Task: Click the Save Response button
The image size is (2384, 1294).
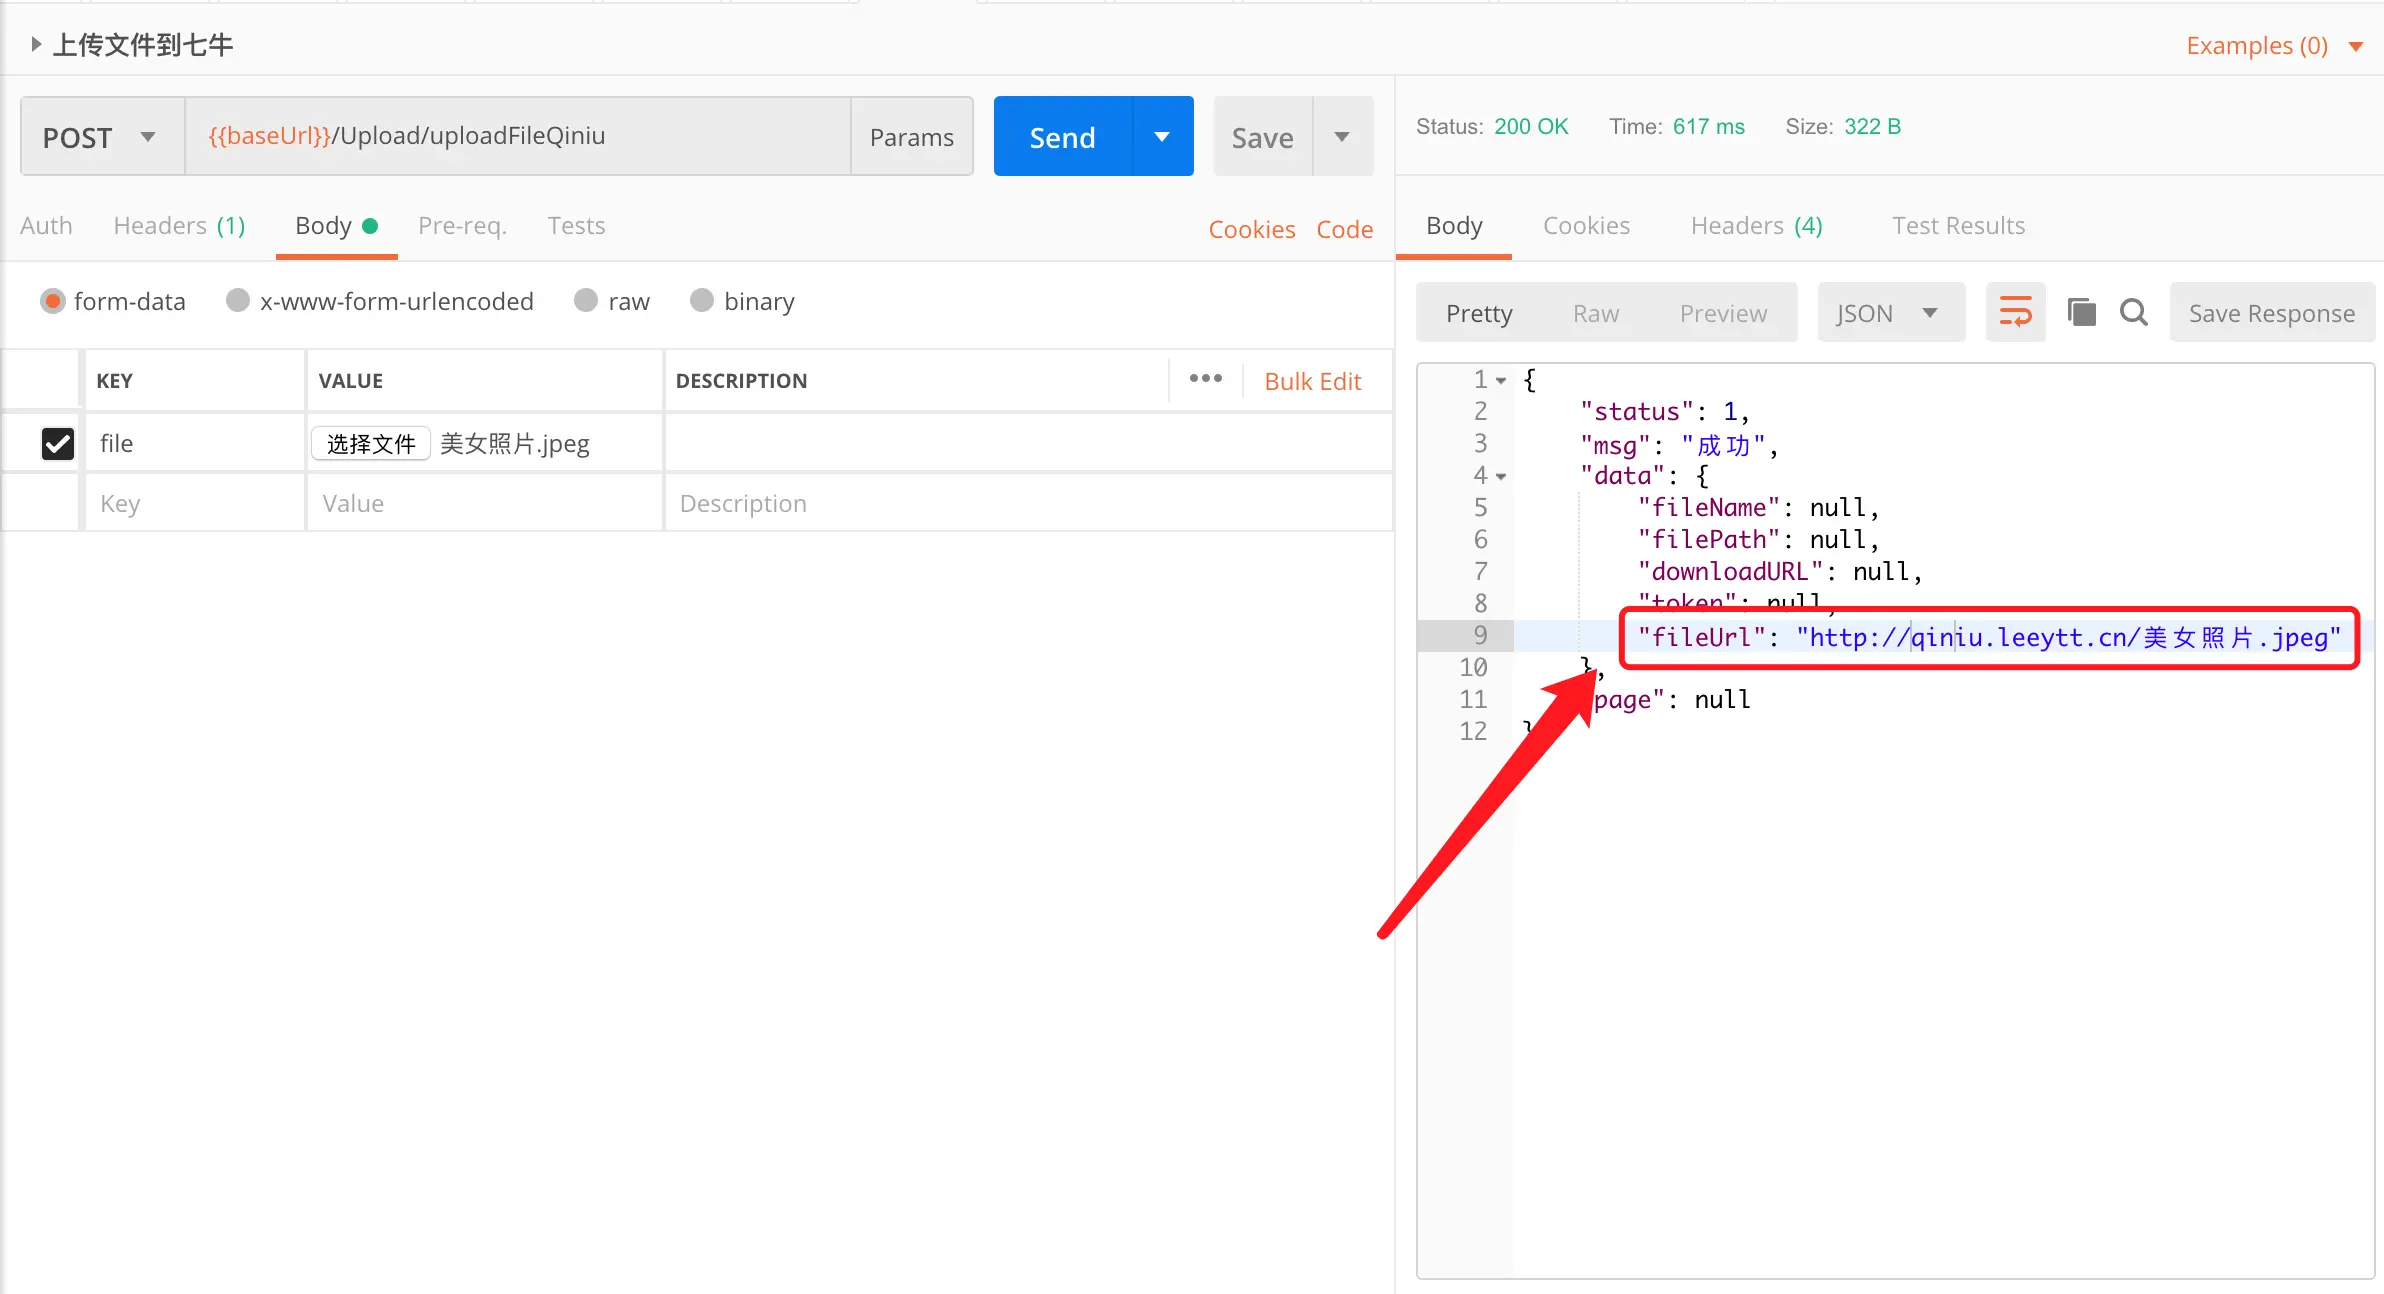Action: click(2271, 313)
